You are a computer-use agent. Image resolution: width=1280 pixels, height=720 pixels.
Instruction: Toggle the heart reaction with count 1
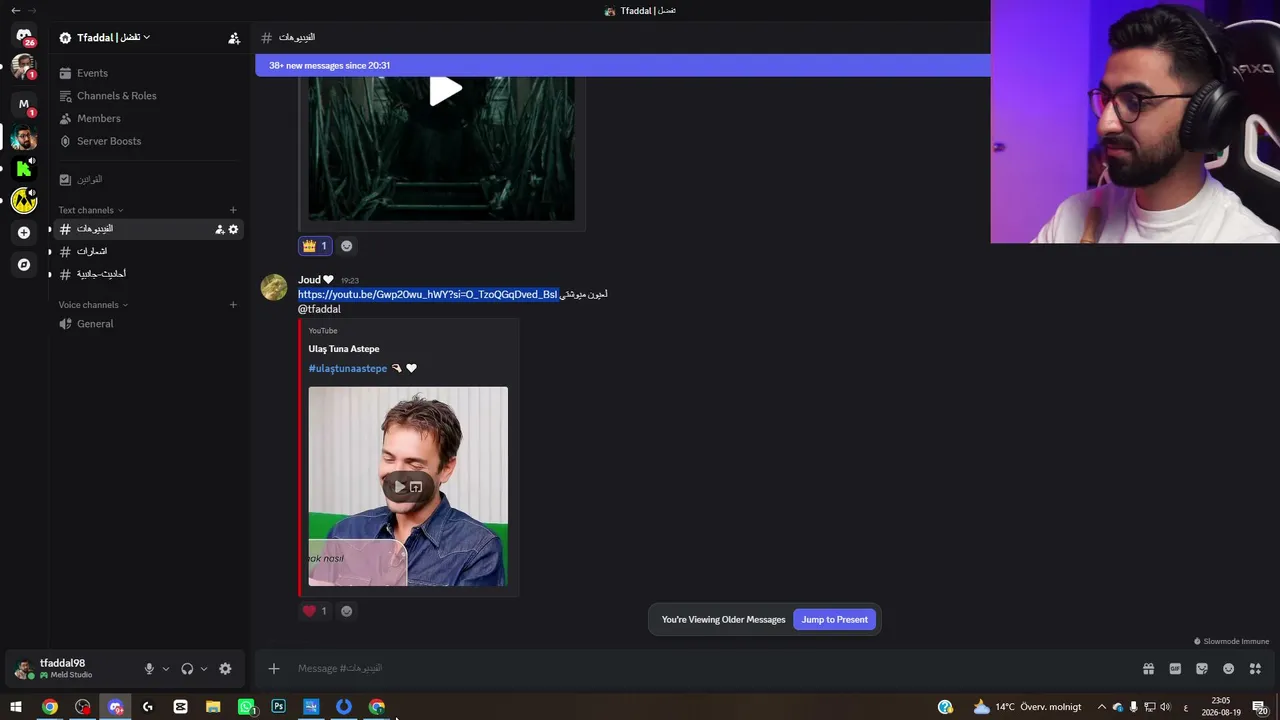pos(314,611)
